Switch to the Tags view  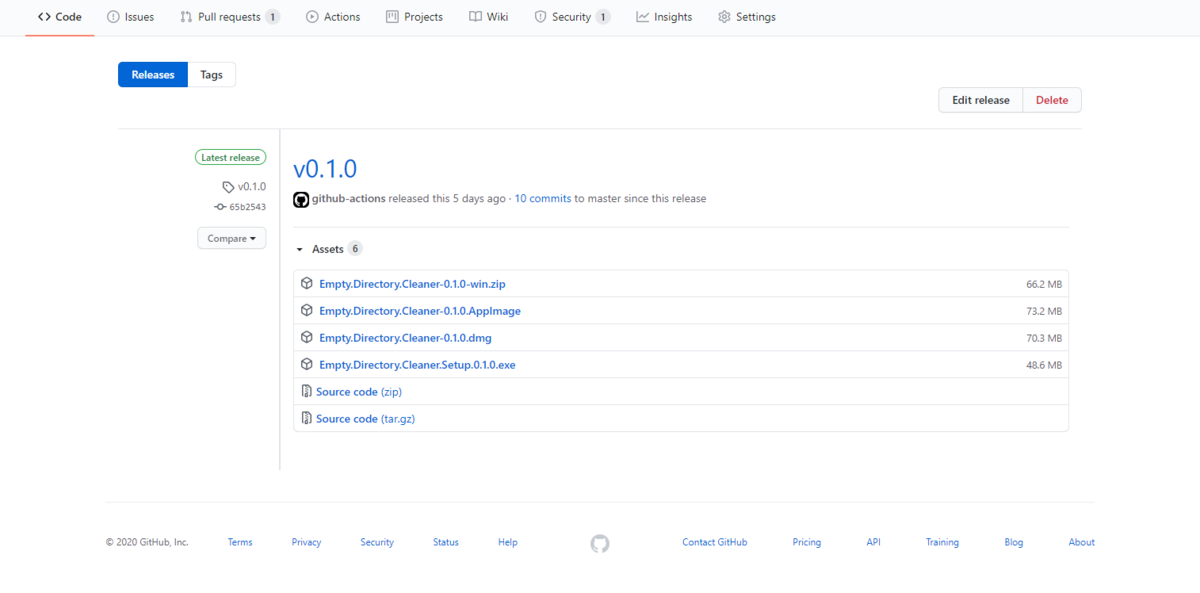(212, 75)
